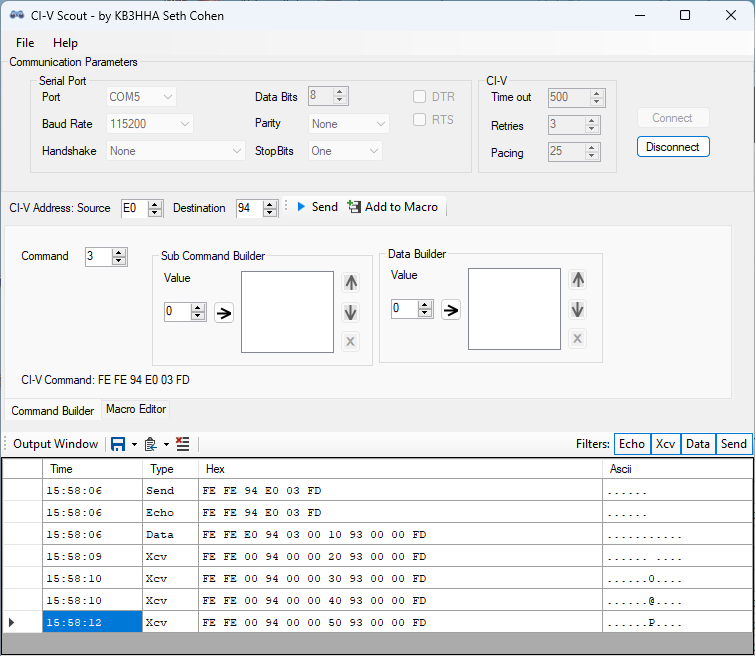Open the File menu

(25, 43)
